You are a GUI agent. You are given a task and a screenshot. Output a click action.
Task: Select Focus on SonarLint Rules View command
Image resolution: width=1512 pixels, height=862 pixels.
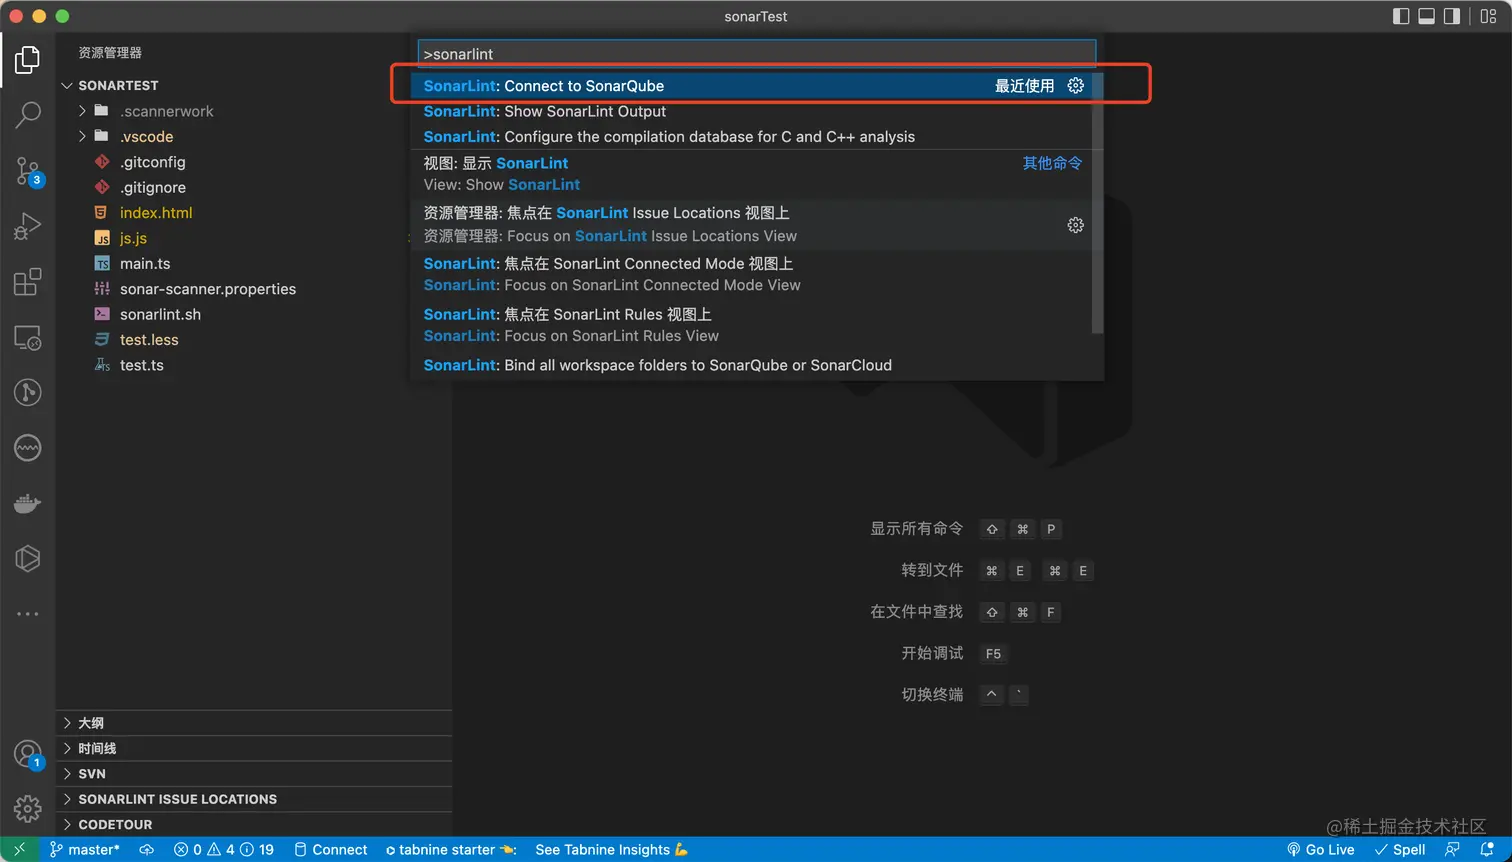(757, 325)
